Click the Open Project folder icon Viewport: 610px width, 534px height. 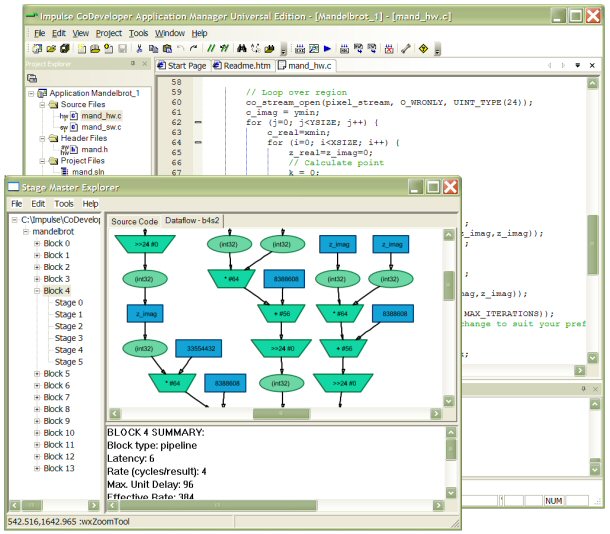(x=51, y=49)
